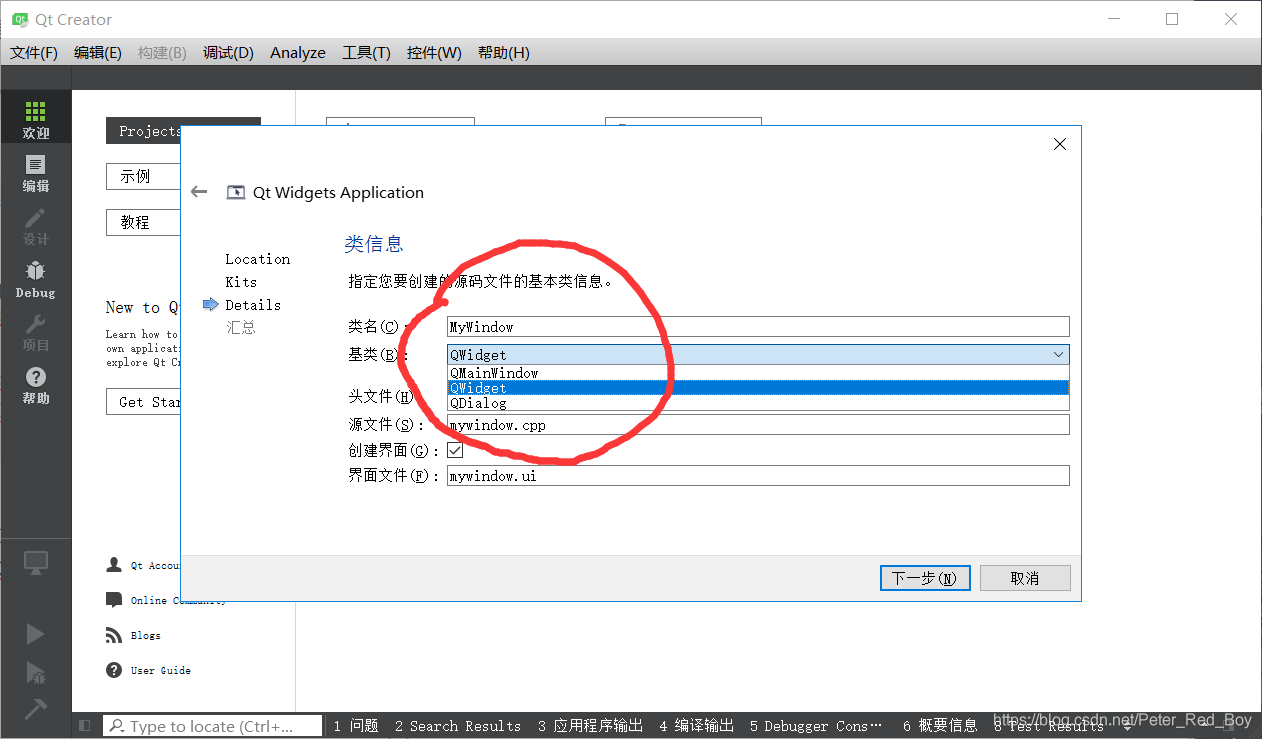
Task: Go back with the wizard arrow
Action: click(199, 192)
